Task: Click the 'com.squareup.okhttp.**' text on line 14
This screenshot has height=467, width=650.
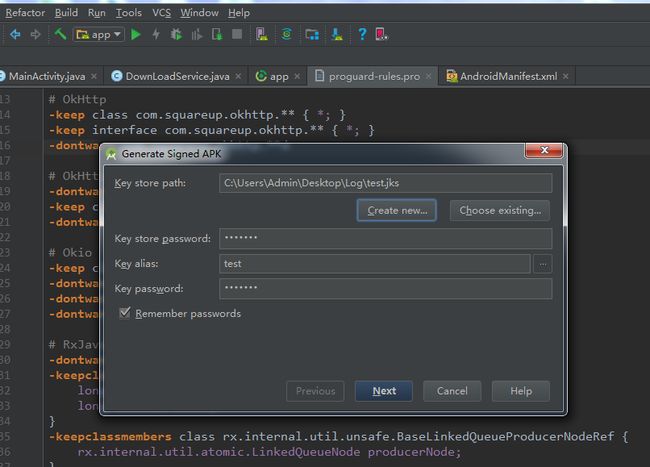Action: (x=215, y=115)
